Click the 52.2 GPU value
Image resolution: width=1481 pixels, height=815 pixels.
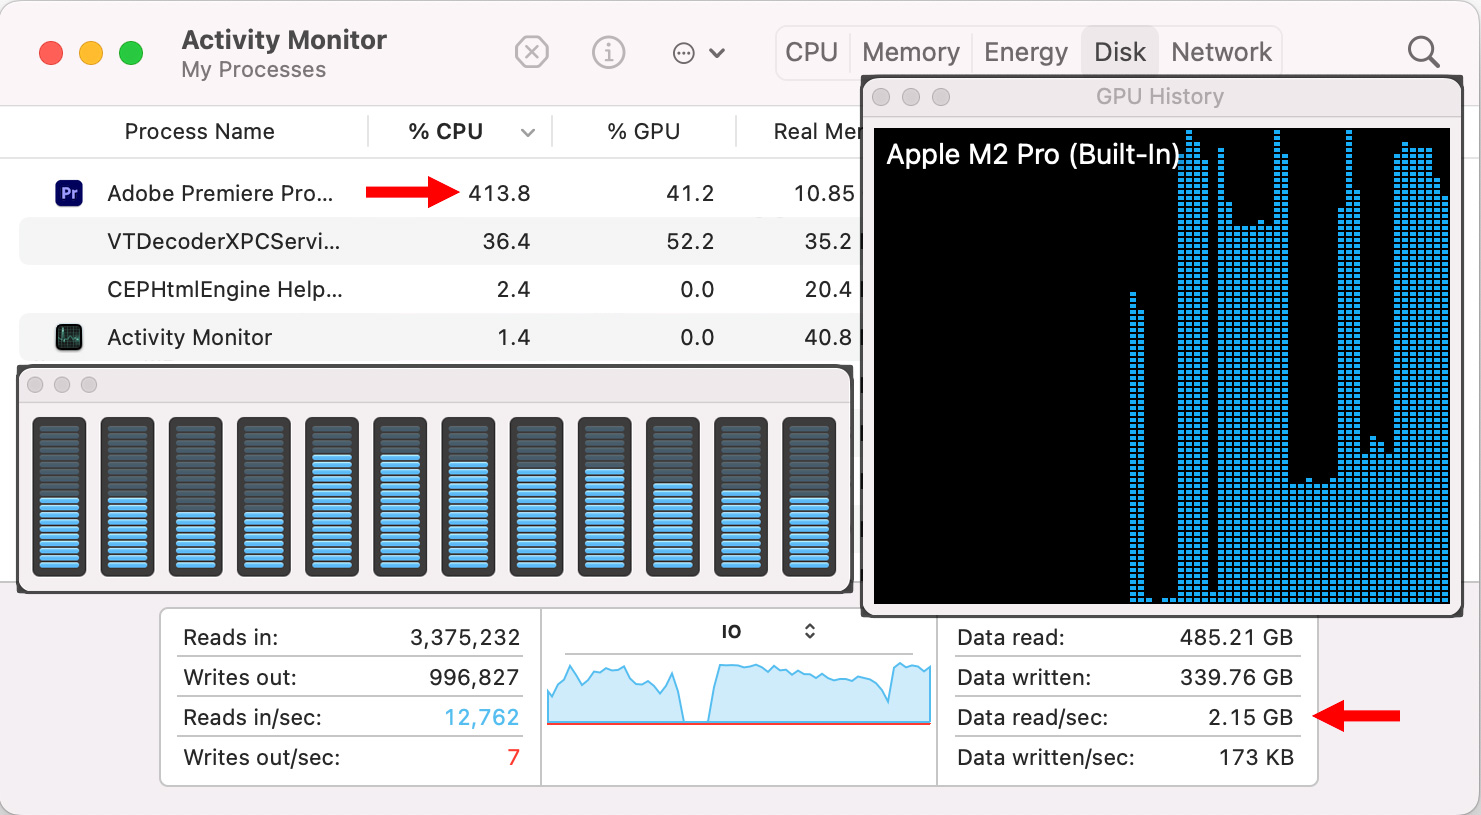690,241
